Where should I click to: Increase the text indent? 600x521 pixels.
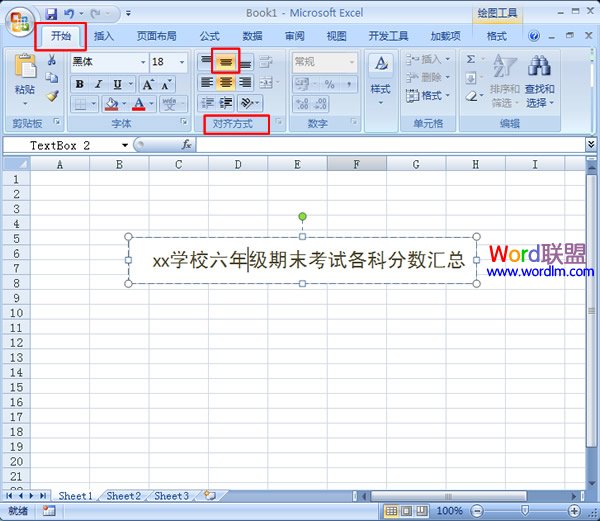tap(226, 103)
